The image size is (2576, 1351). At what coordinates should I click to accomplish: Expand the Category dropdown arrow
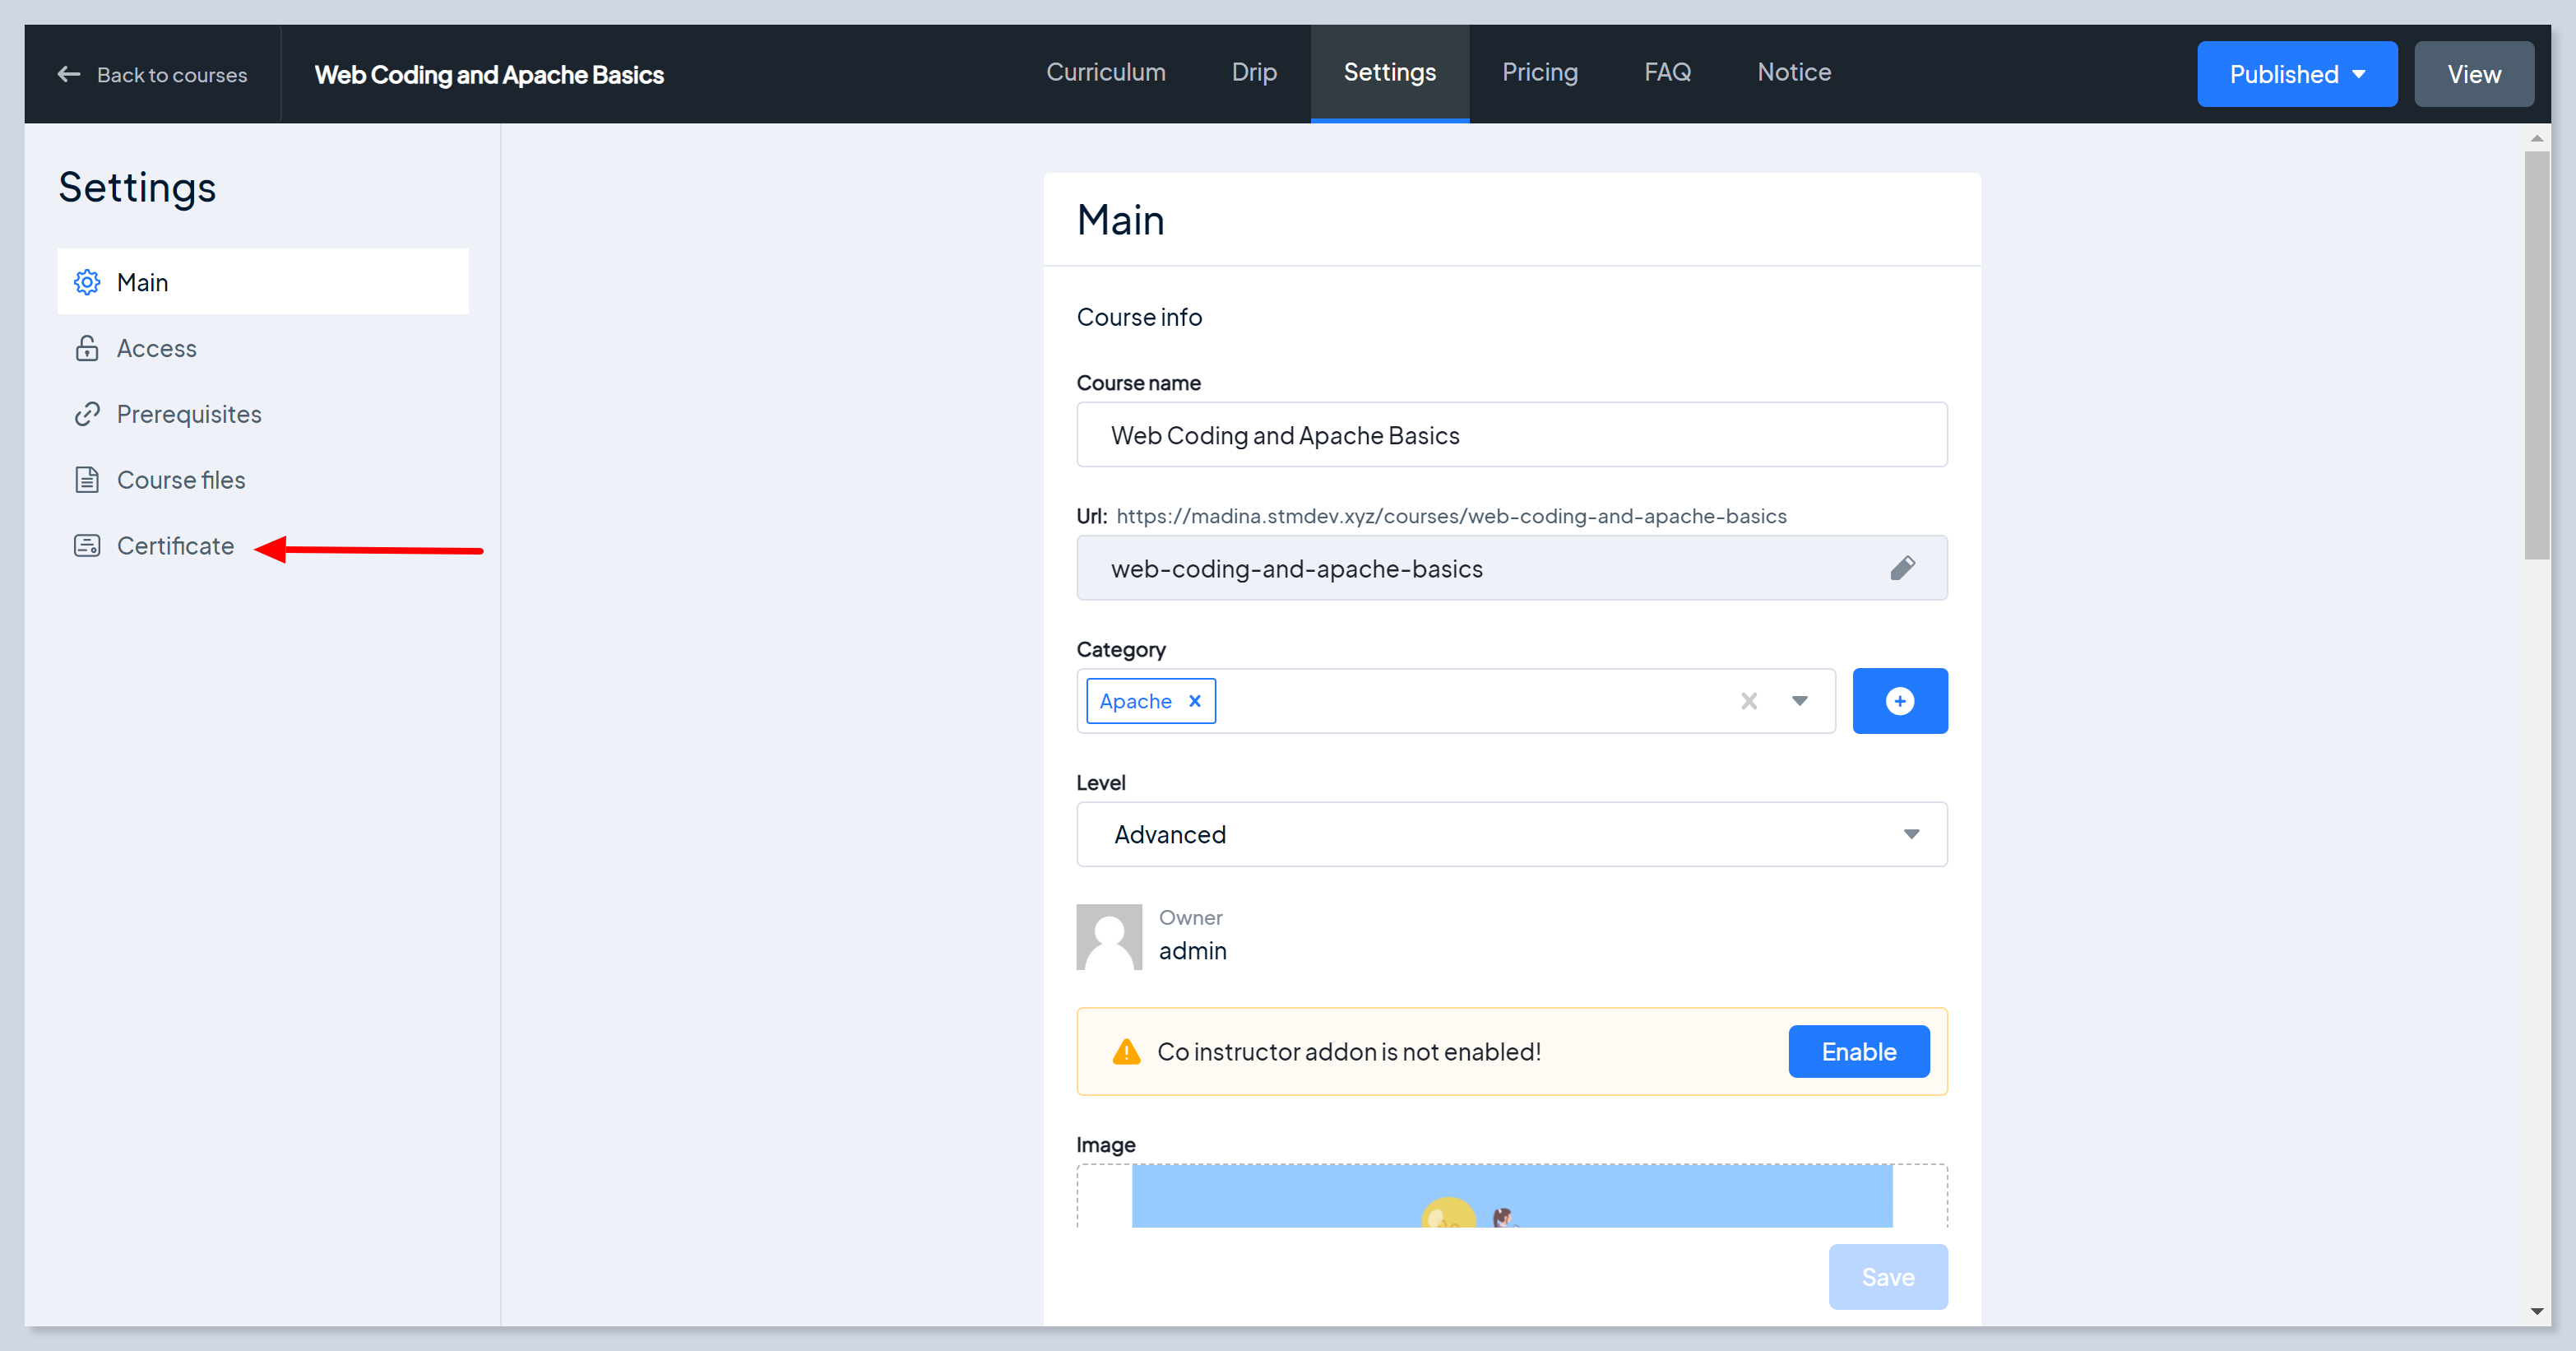coord(1799,701)
